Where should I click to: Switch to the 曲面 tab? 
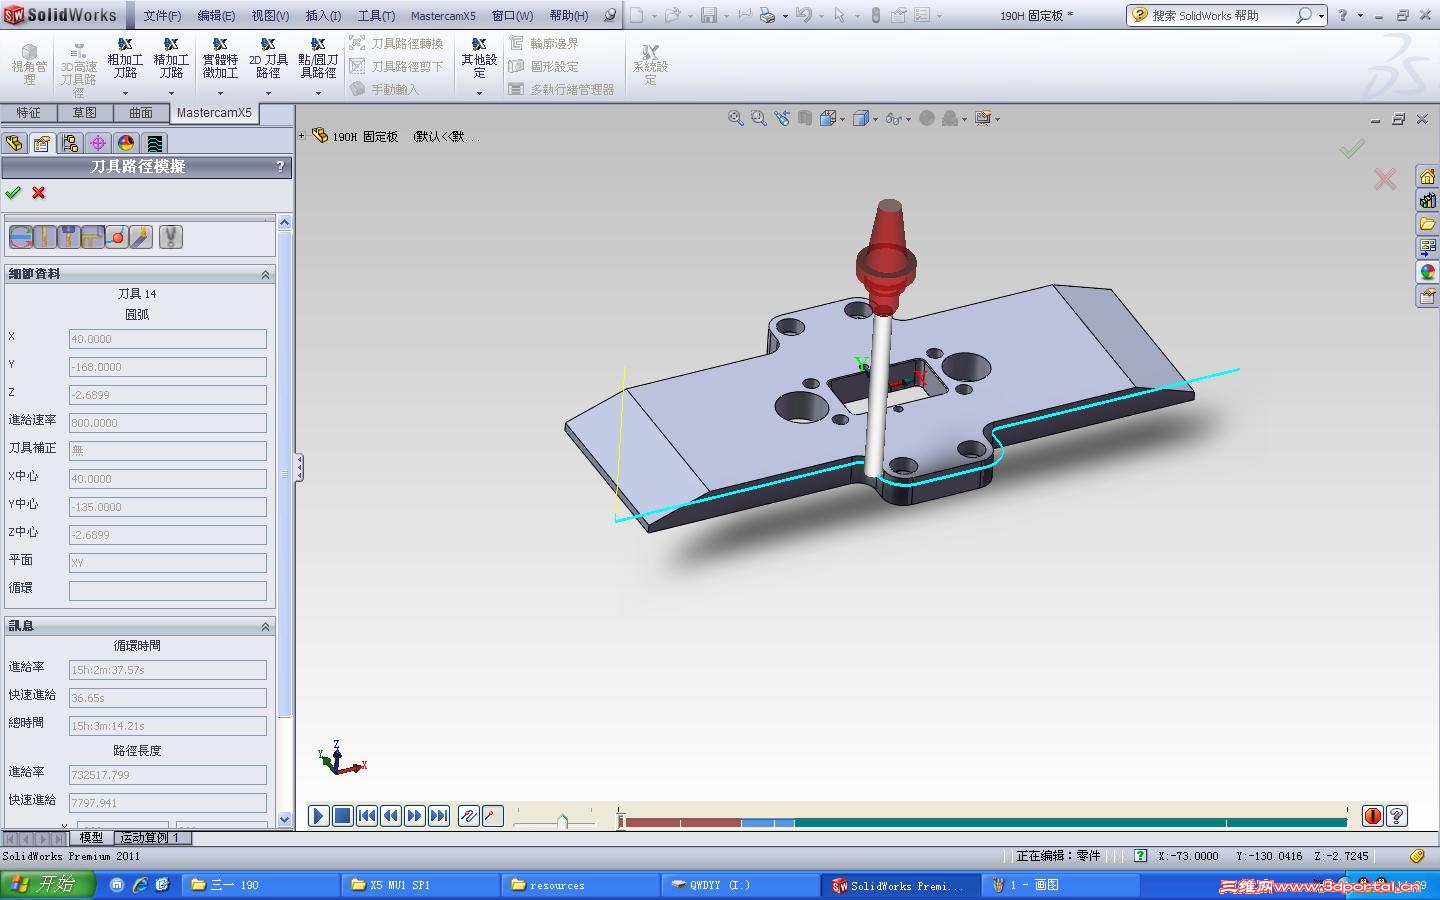tap(141, 113)
